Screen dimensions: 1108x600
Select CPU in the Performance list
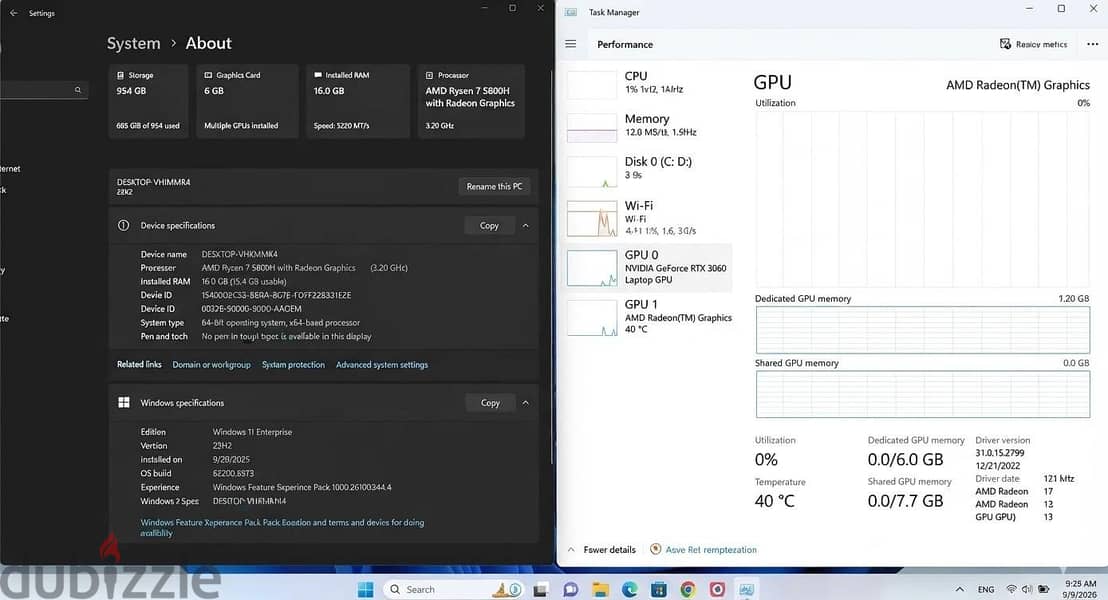point(648,83)
